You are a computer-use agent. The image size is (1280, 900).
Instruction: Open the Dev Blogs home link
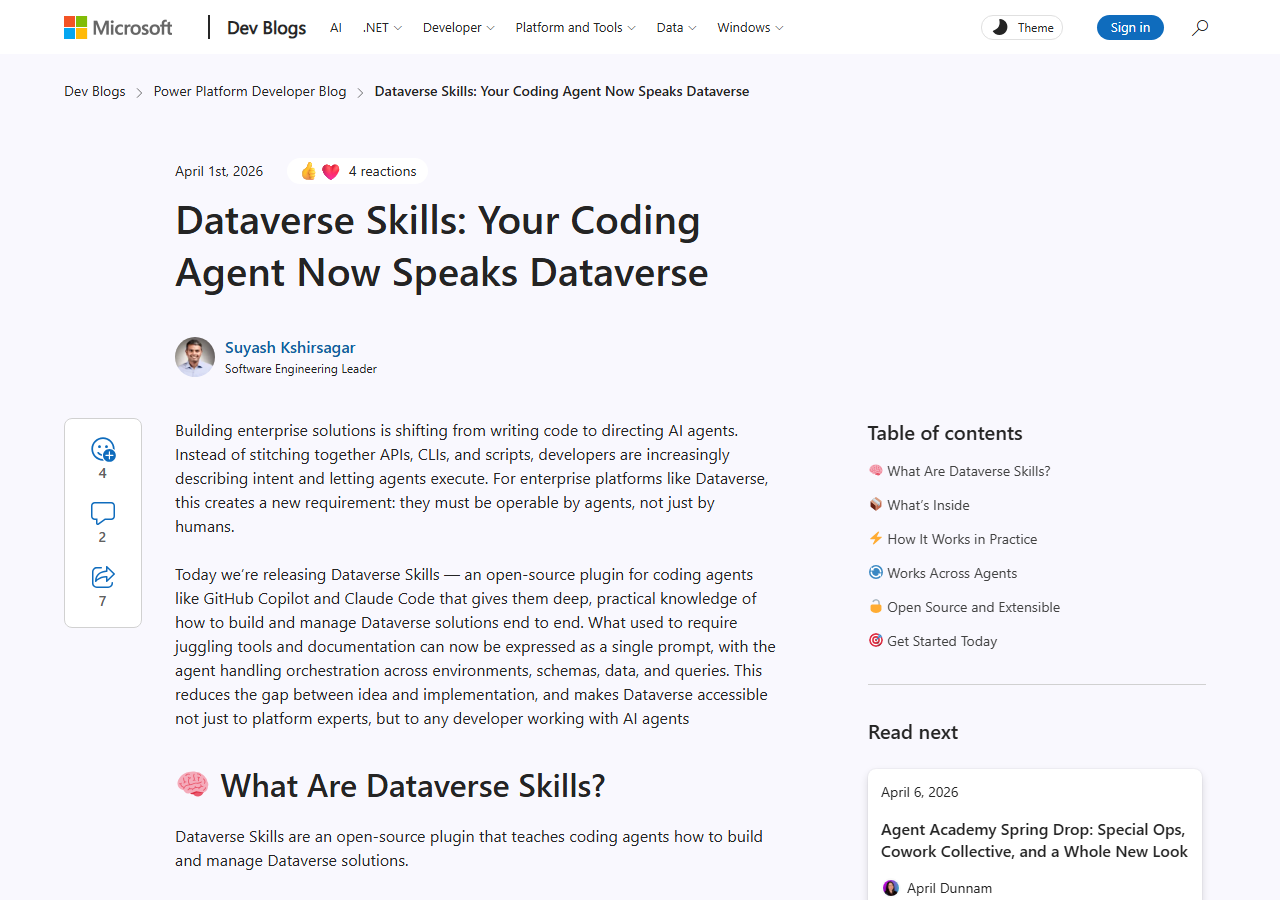click(x=266, y=27)
